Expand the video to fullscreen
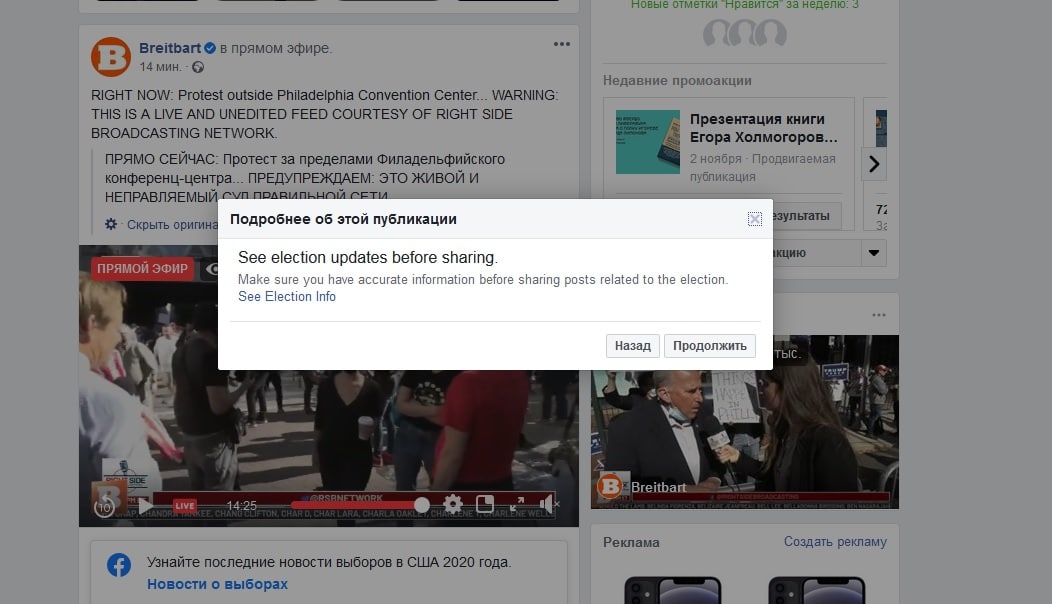Viewport: 1052px width, 604px height. coord(517,504)
